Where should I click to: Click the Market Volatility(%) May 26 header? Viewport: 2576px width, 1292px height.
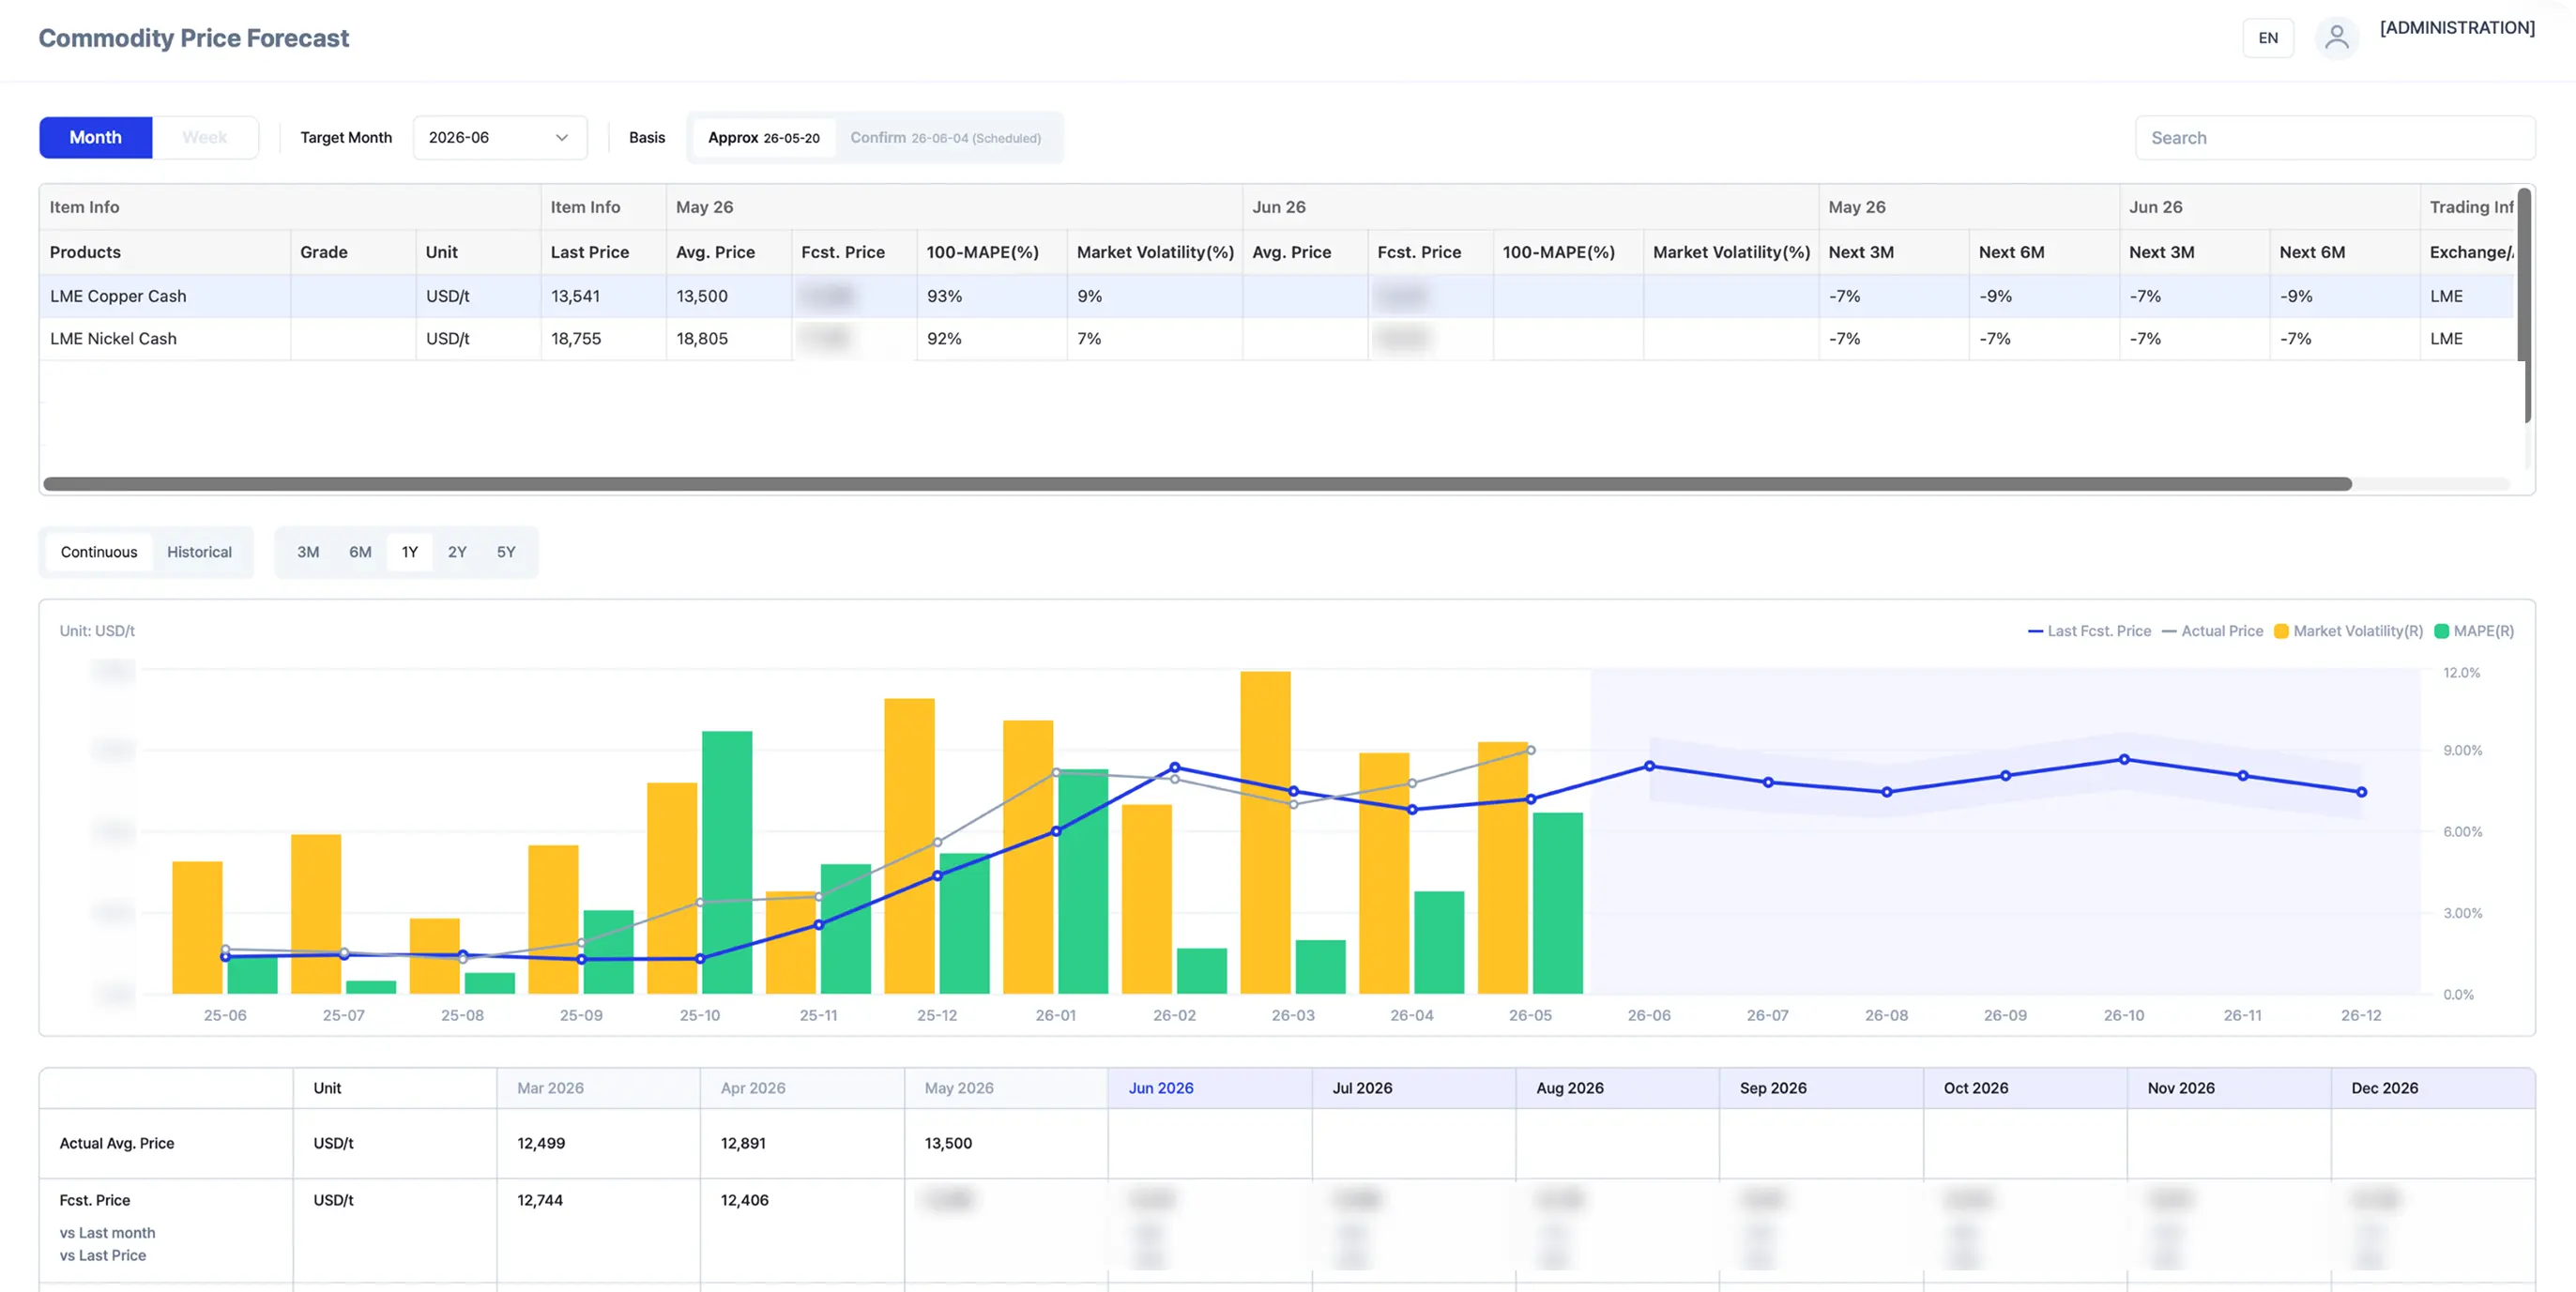click(1155, 252)
